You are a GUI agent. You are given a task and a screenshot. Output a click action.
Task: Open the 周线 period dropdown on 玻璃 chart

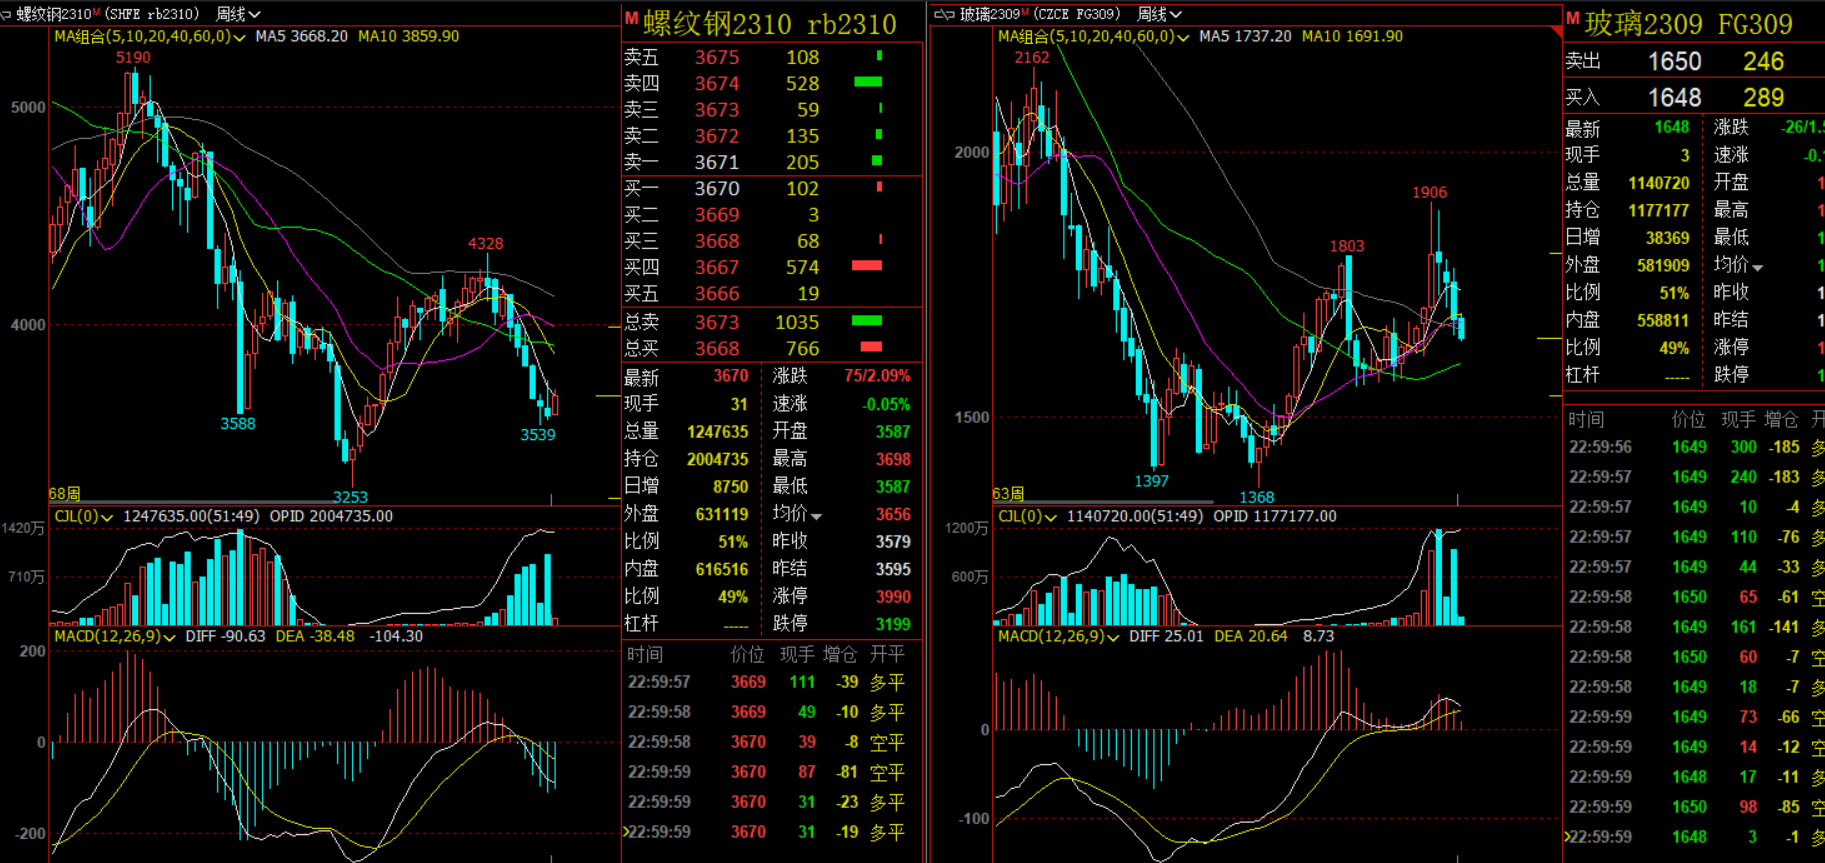1159,14
